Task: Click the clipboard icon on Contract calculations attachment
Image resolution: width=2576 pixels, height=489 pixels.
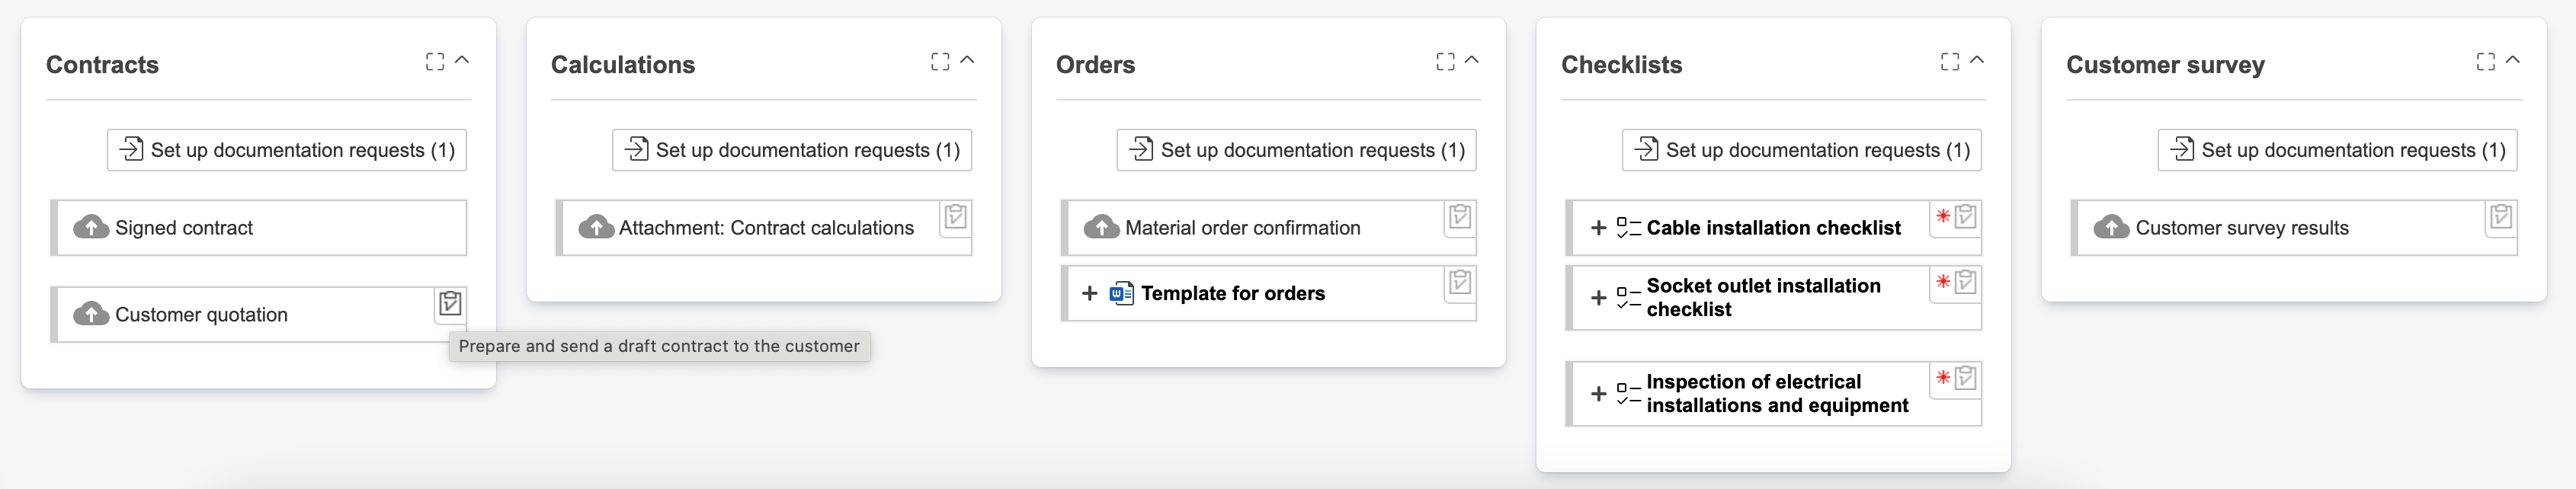Action: (x=955, y=216)
